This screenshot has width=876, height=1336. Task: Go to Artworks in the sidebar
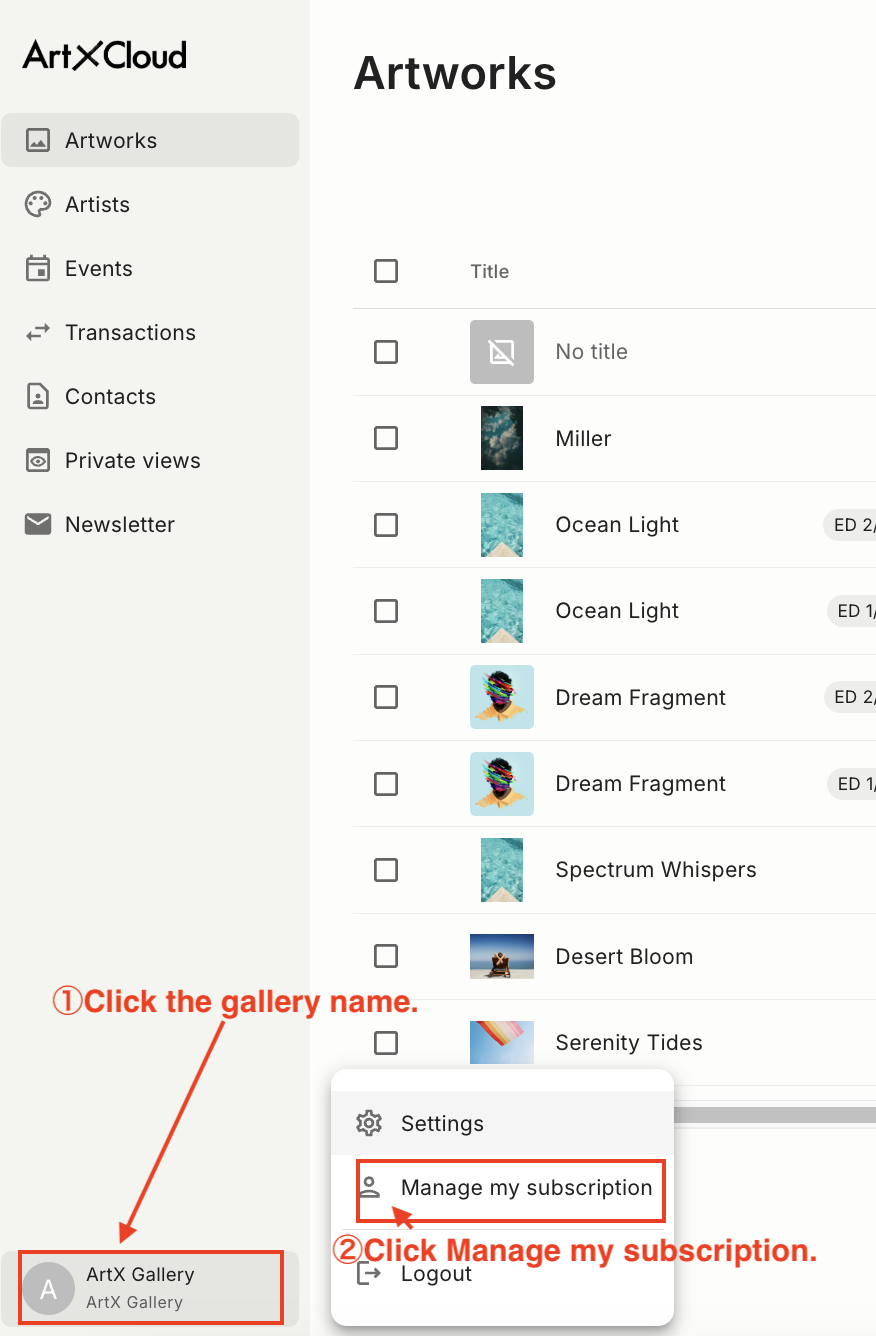pos(150,140)
